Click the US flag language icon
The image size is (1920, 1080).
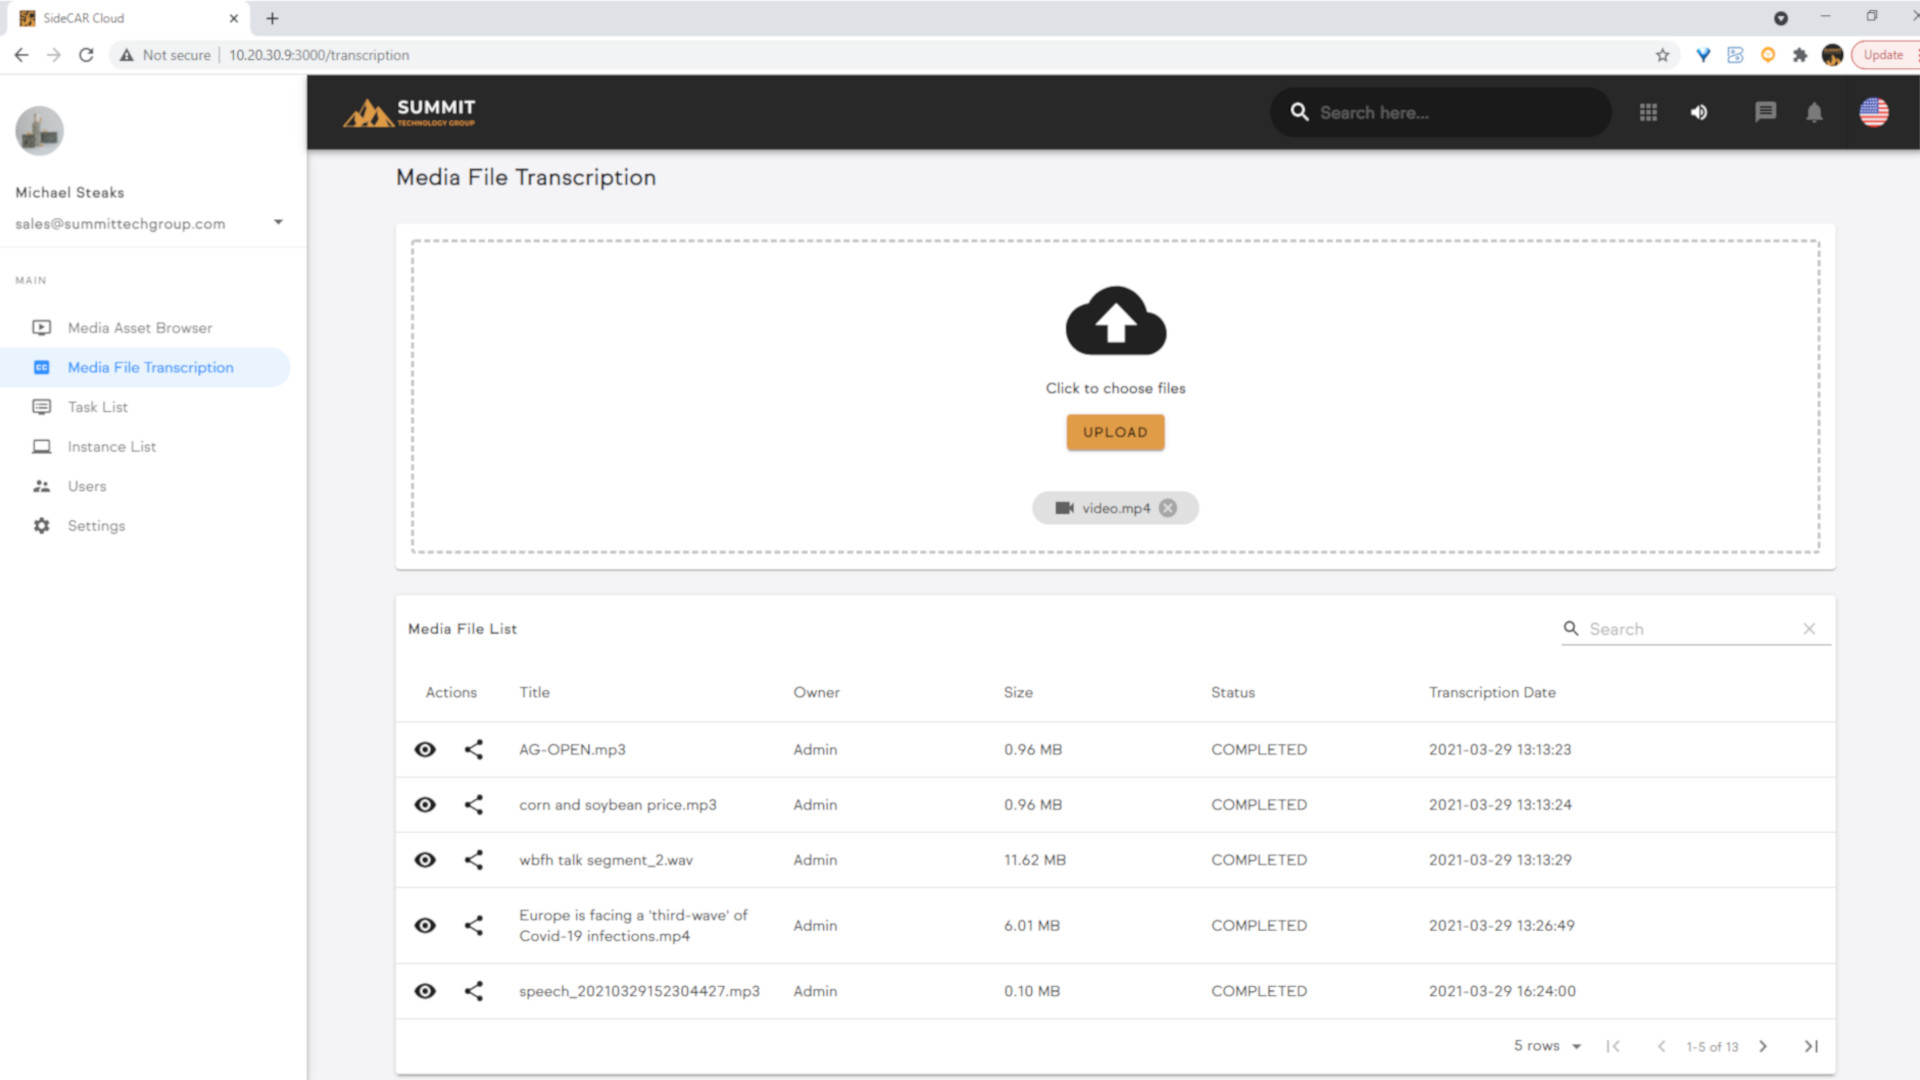tap(1874, 112)
